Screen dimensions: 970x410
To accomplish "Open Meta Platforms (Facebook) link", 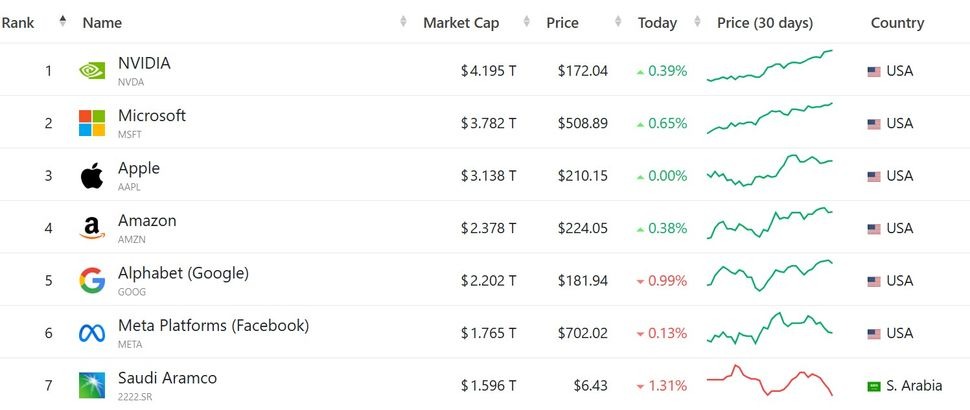I will (x=213, y=325).
